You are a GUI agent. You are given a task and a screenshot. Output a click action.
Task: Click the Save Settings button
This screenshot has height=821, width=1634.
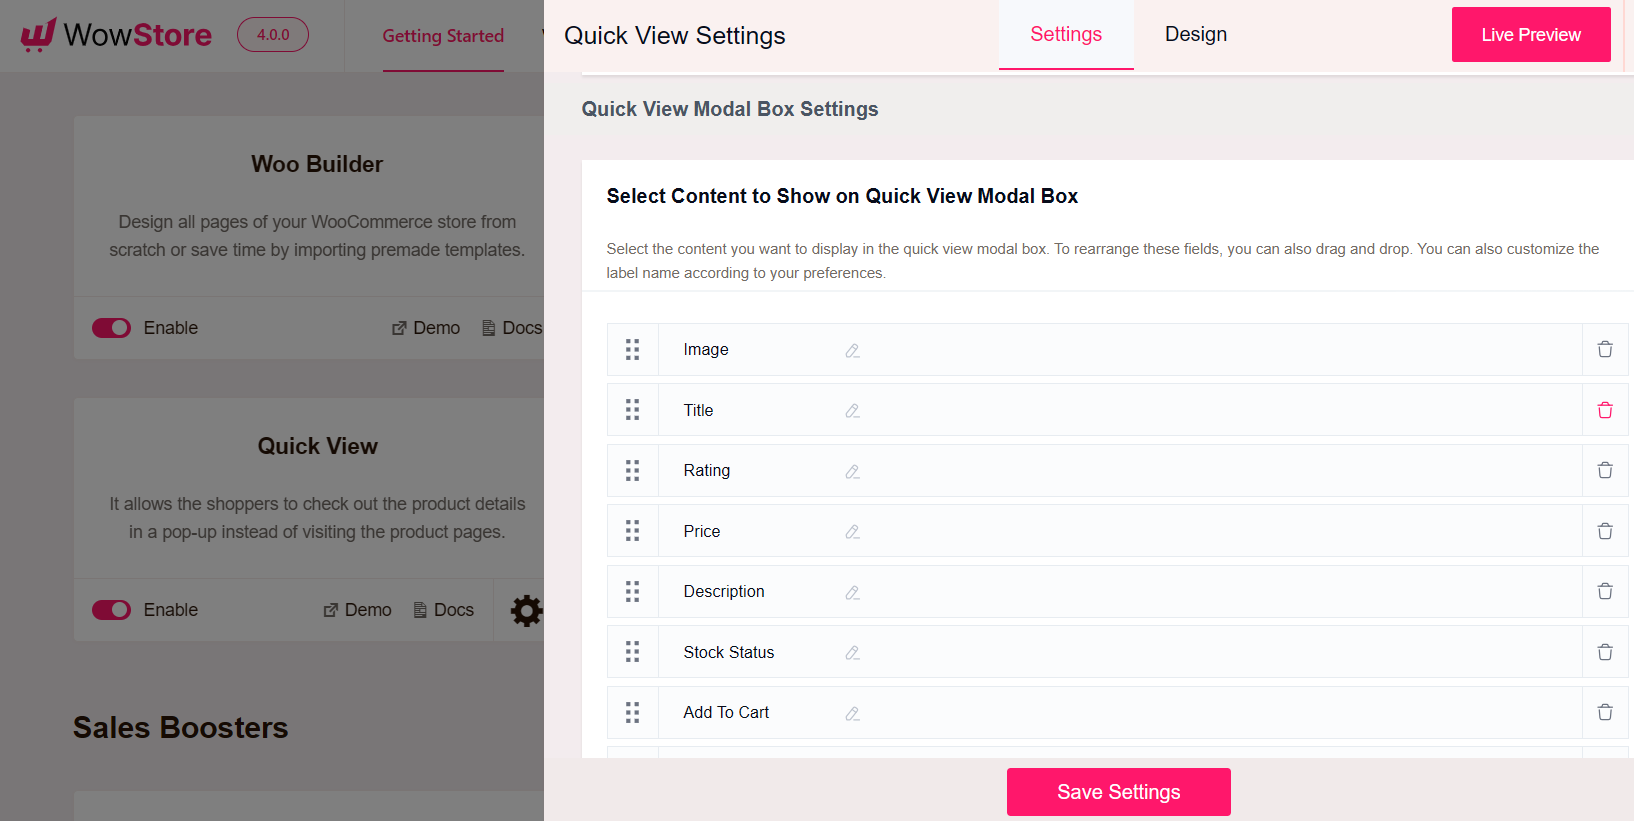1118,791
